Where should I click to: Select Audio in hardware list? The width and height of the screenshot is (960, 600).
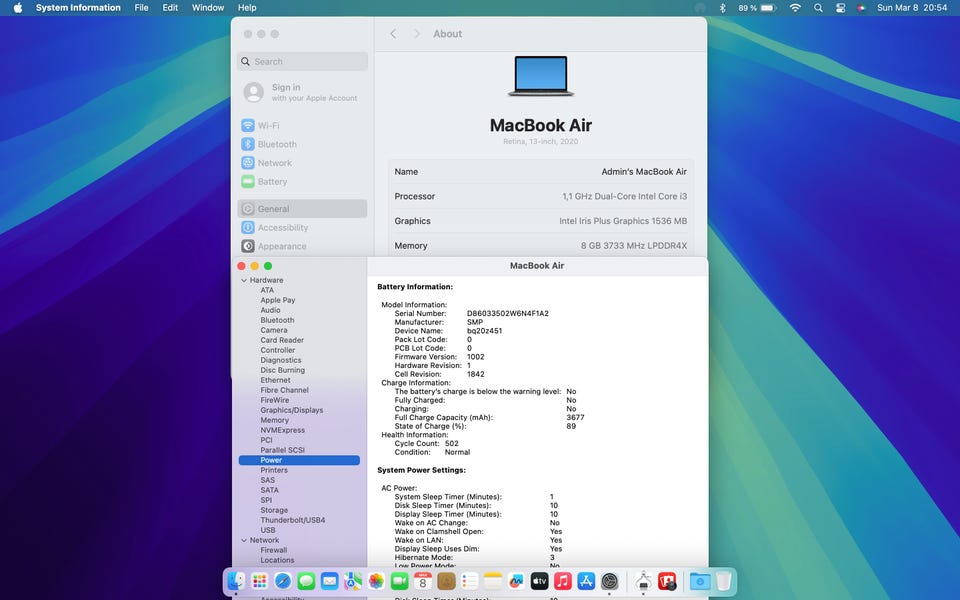point(270,310)
